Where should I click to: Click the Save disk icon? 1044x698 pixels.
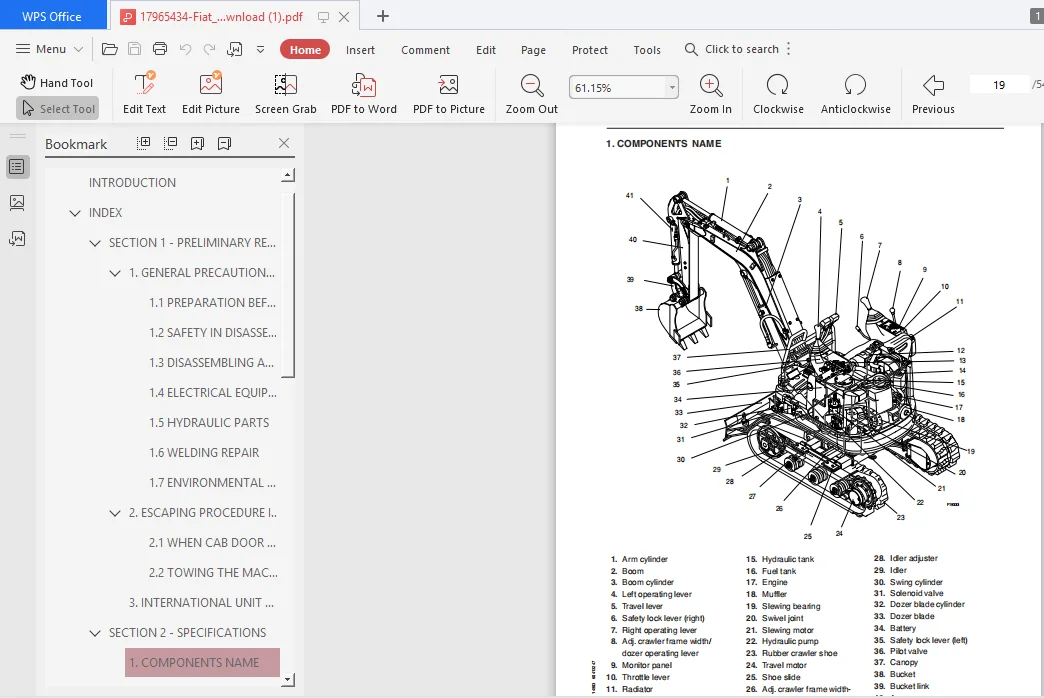coord(134,49)
